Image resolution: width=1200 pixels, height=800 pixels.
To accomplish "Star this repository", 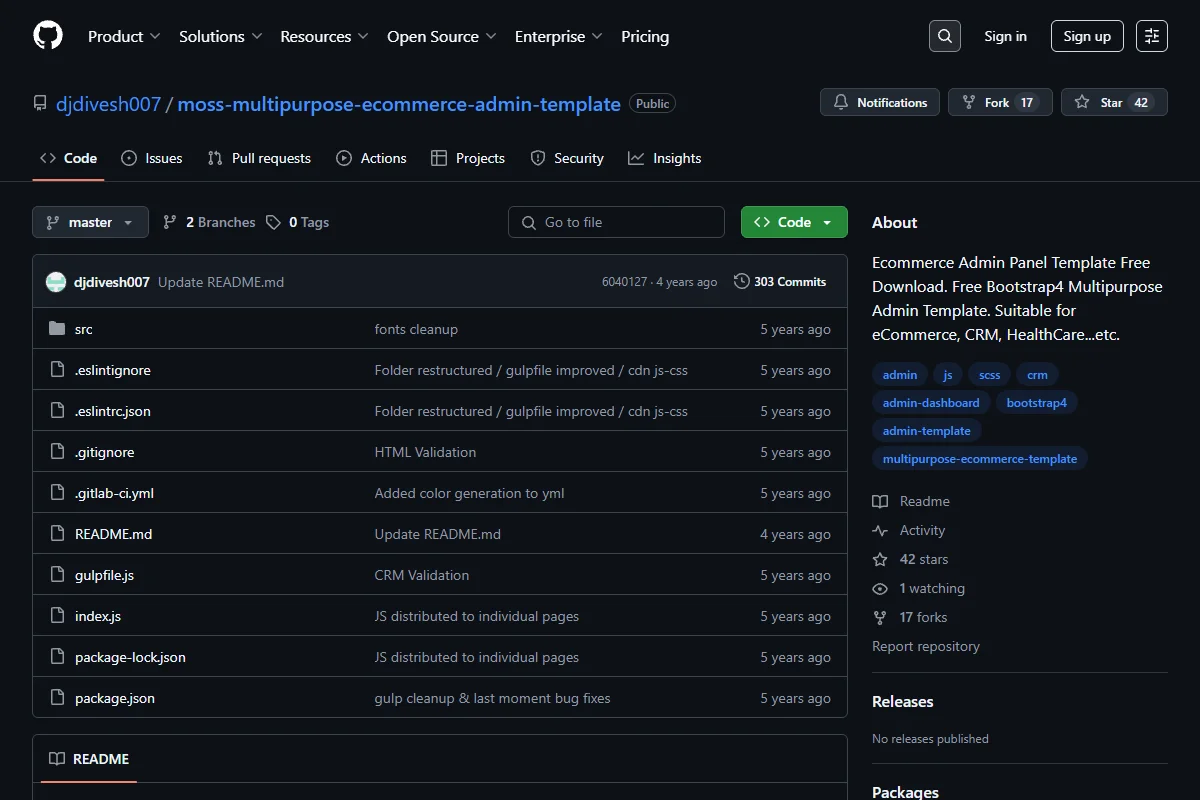I will 1114,102.
